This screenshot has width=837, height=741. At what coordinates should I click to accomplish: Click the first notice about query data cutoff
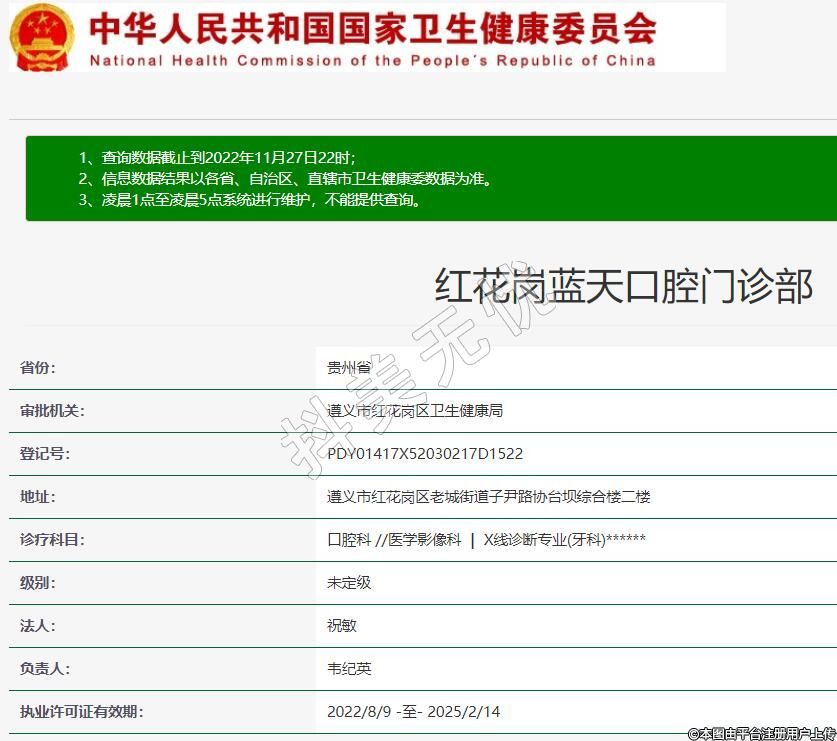click(217, 158)
